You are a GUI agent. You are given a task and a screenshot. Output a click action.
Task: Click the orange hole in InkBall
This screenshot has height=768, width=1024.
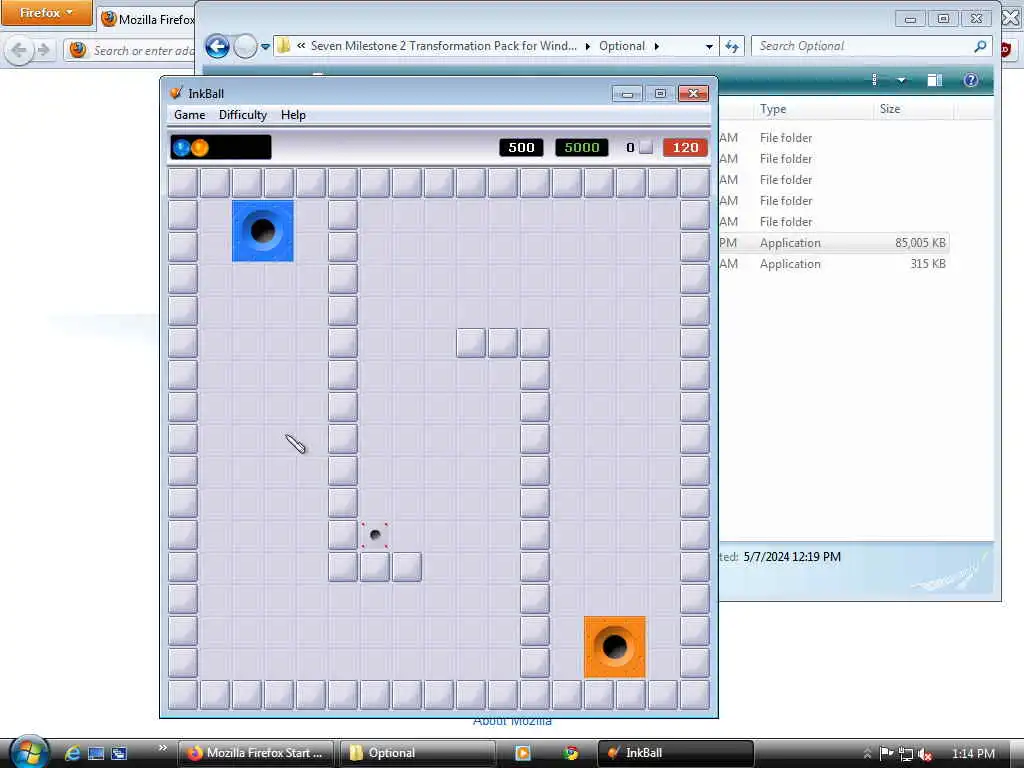tap(615, 647)
